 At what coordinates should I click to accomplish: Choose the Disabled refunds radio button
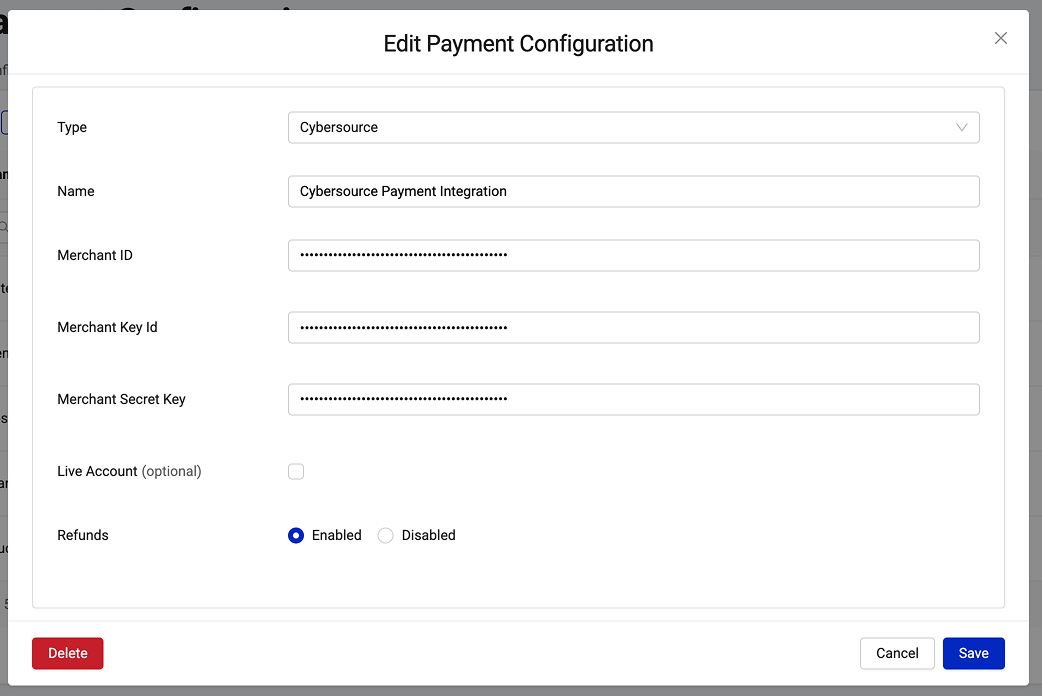pyautogui.click(x=386, y=535)
